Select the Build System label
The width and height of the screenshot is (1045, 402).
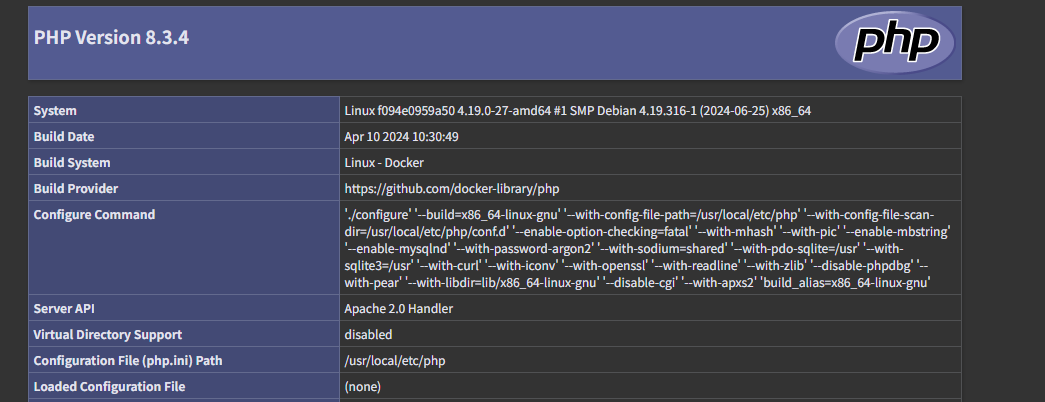(72, 162)
